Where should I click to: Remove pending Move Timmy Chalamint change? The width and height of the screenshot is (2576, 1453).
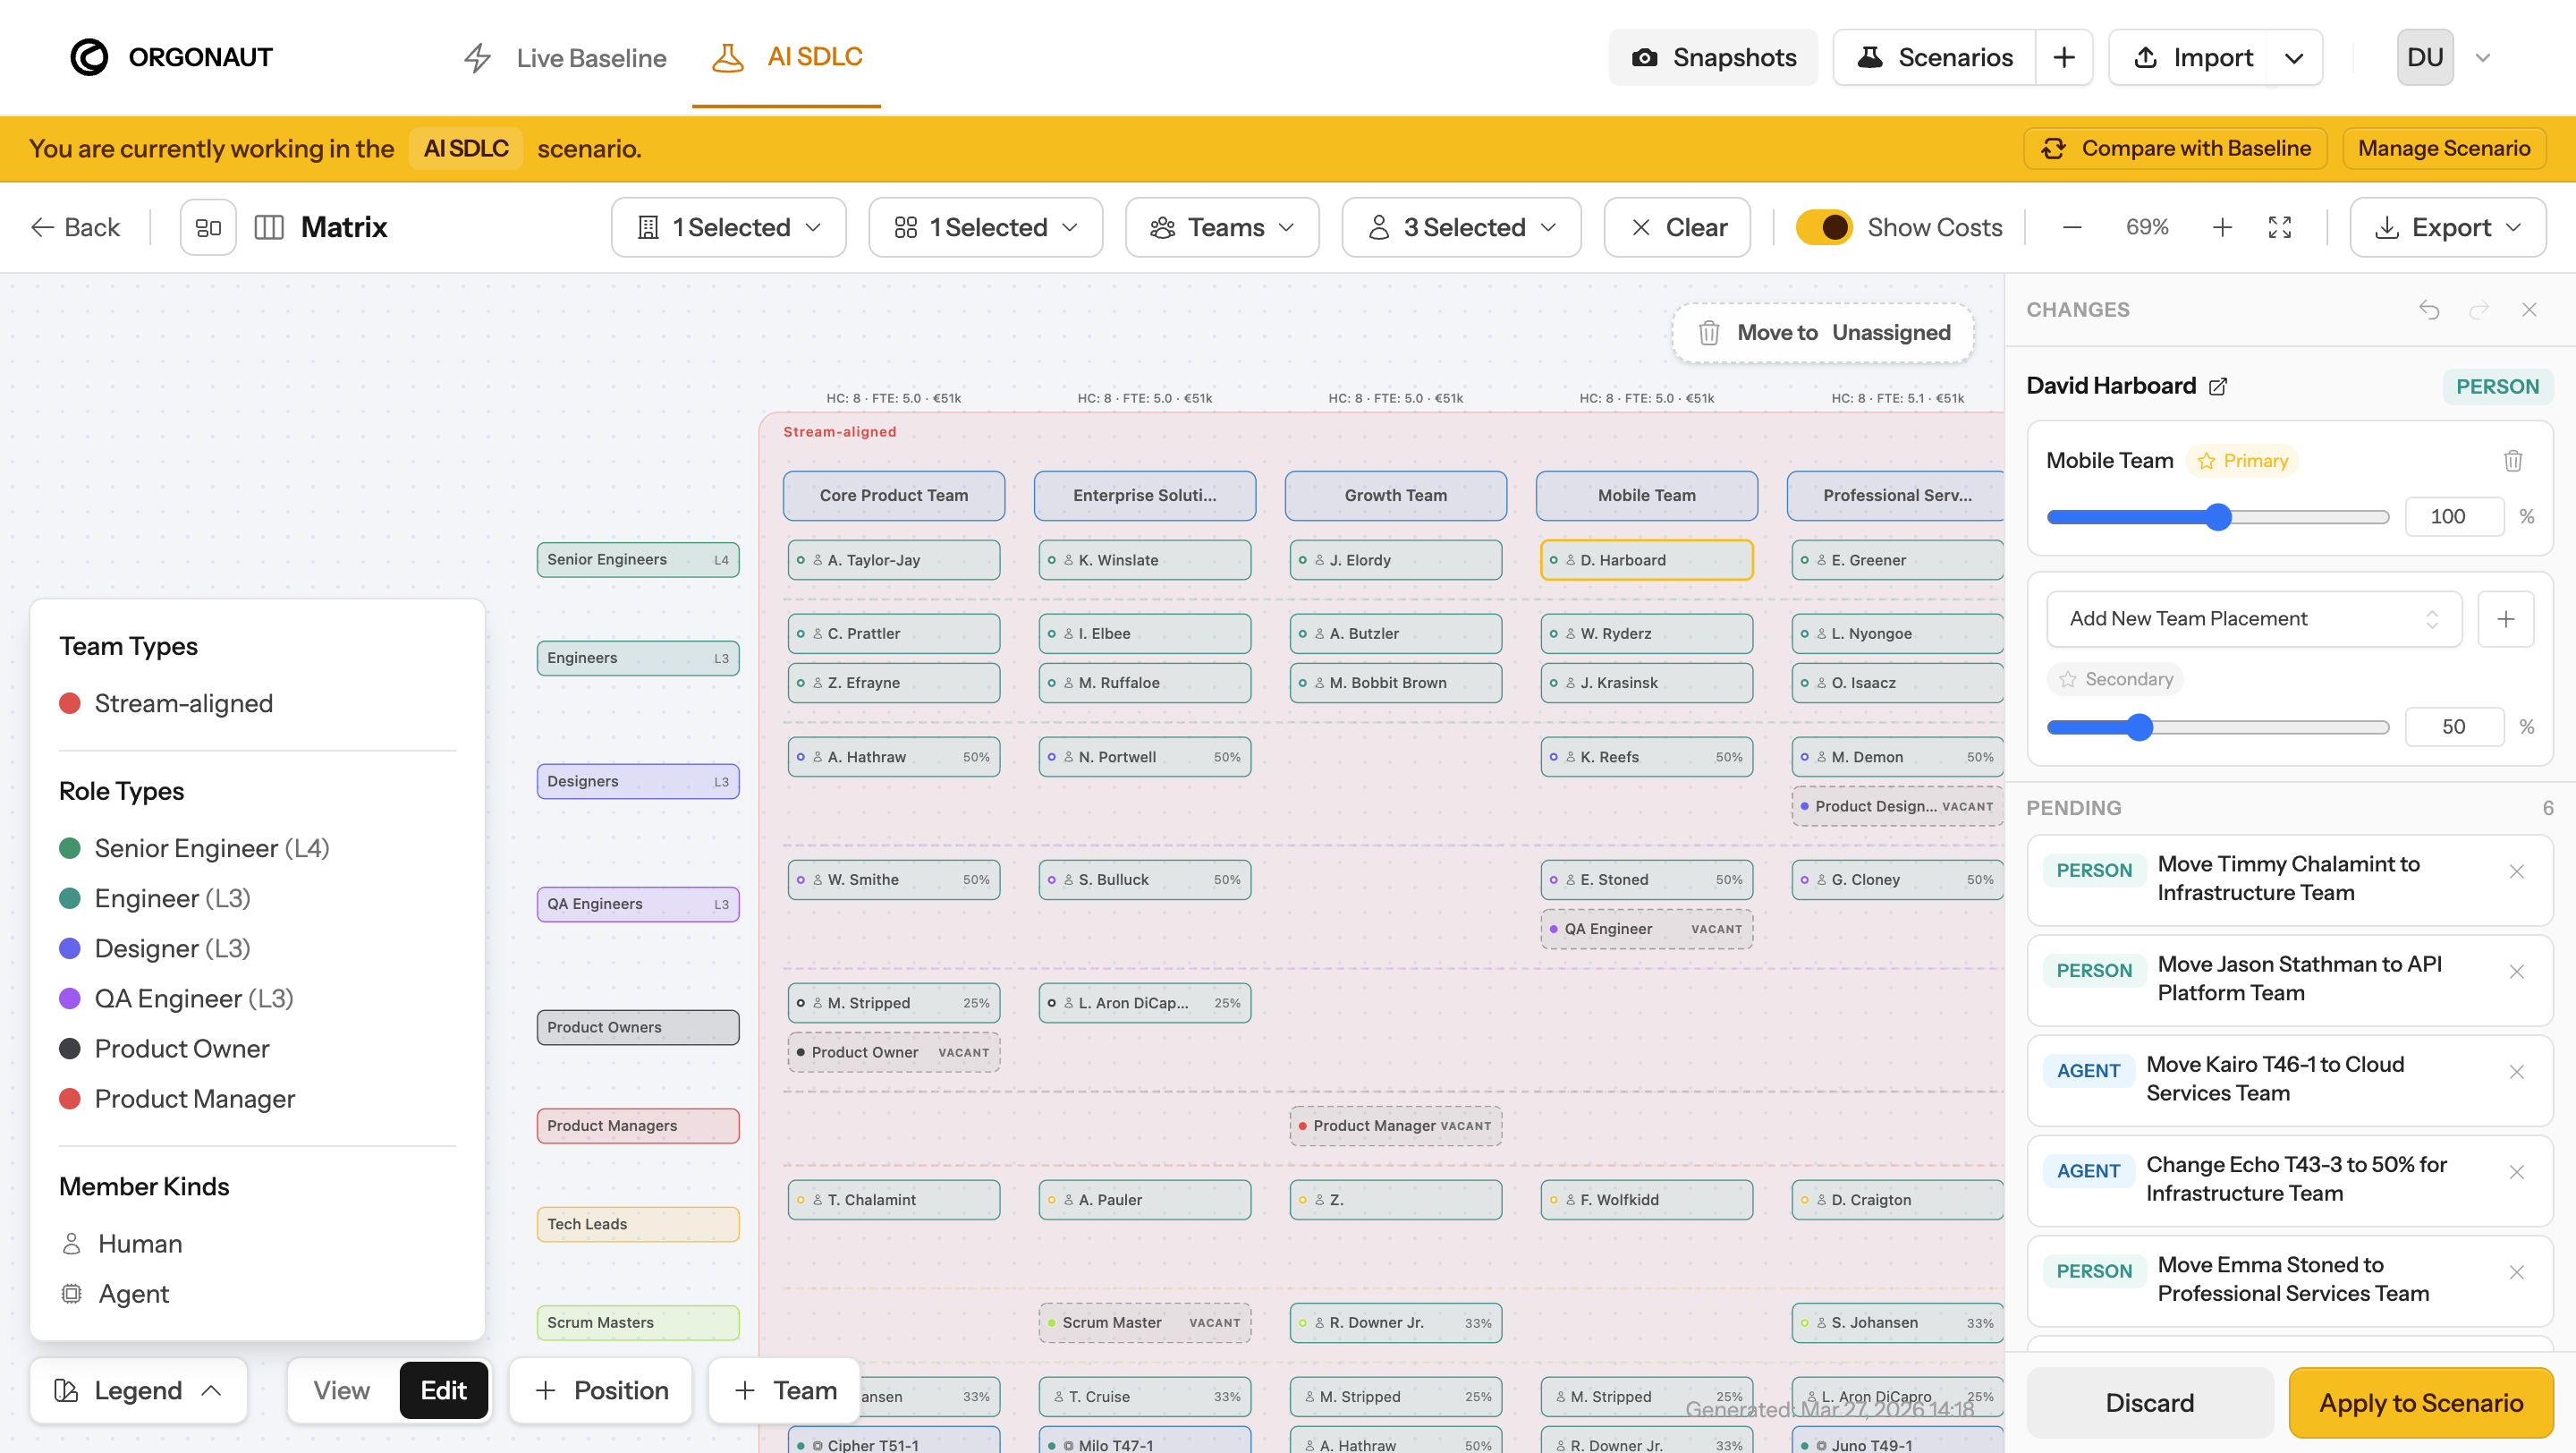coord(2517,872)
